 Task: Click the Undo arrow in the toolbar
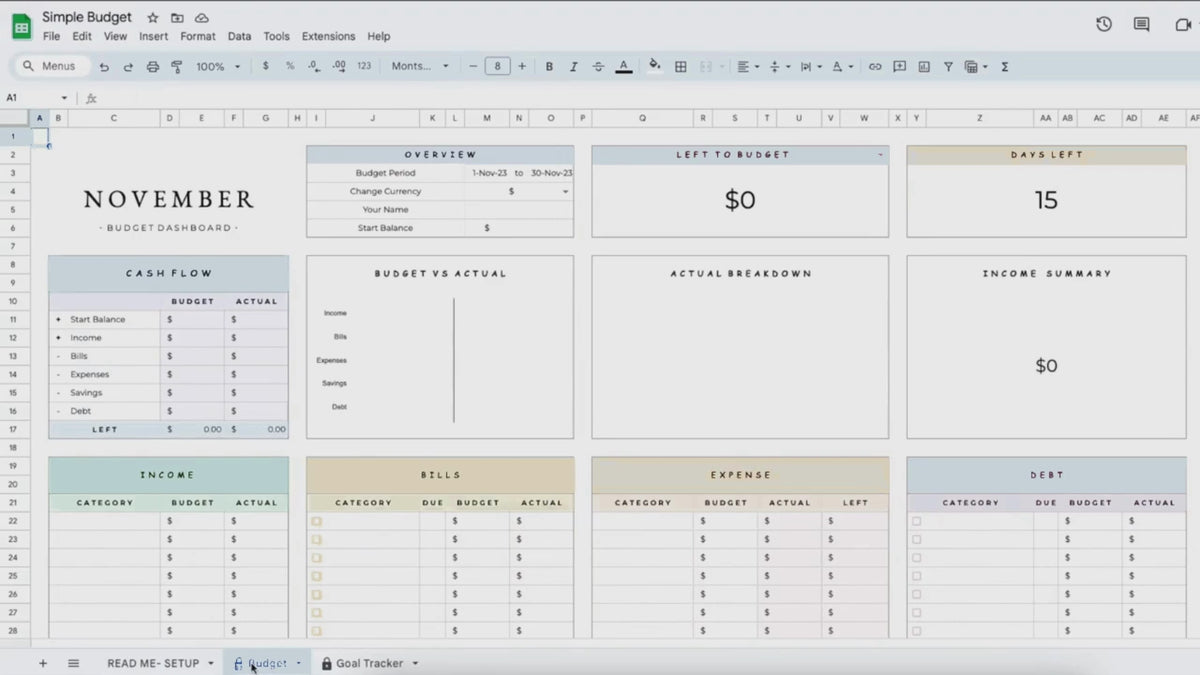coord(104,67)
